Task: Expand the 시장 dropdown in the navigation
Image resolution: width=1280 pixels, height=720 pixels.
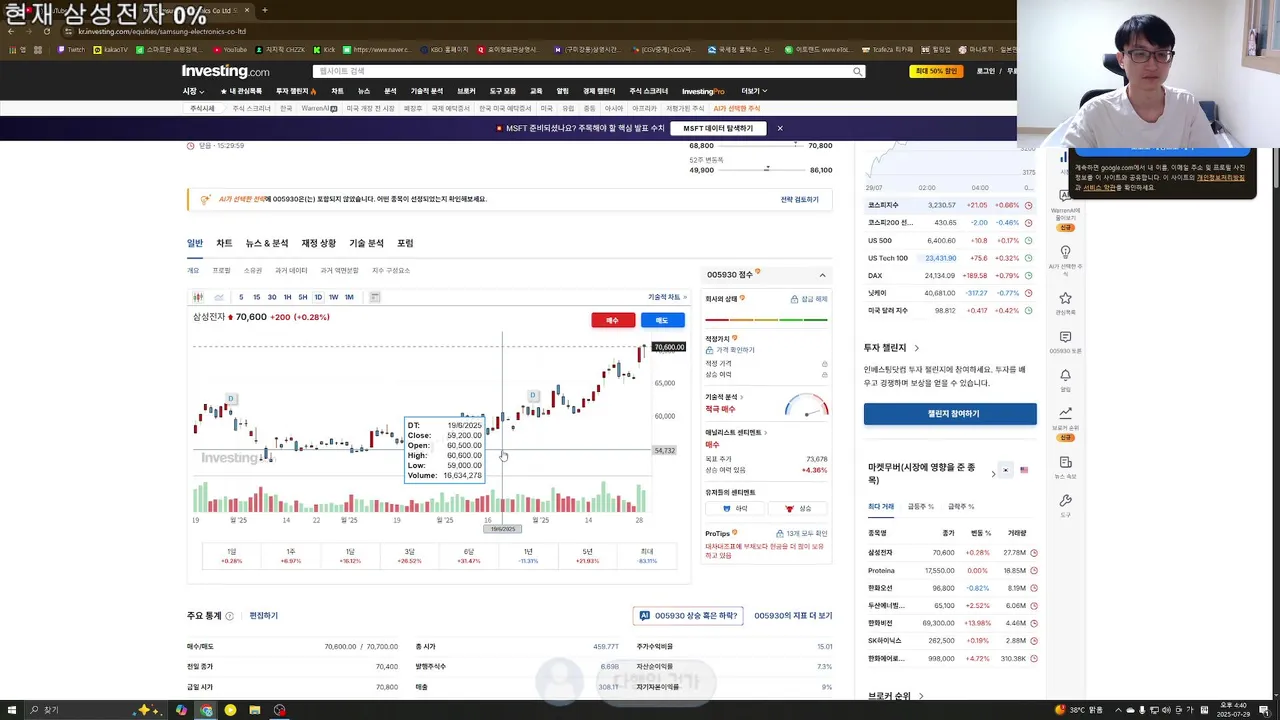Action: click(x=192, y=91)
